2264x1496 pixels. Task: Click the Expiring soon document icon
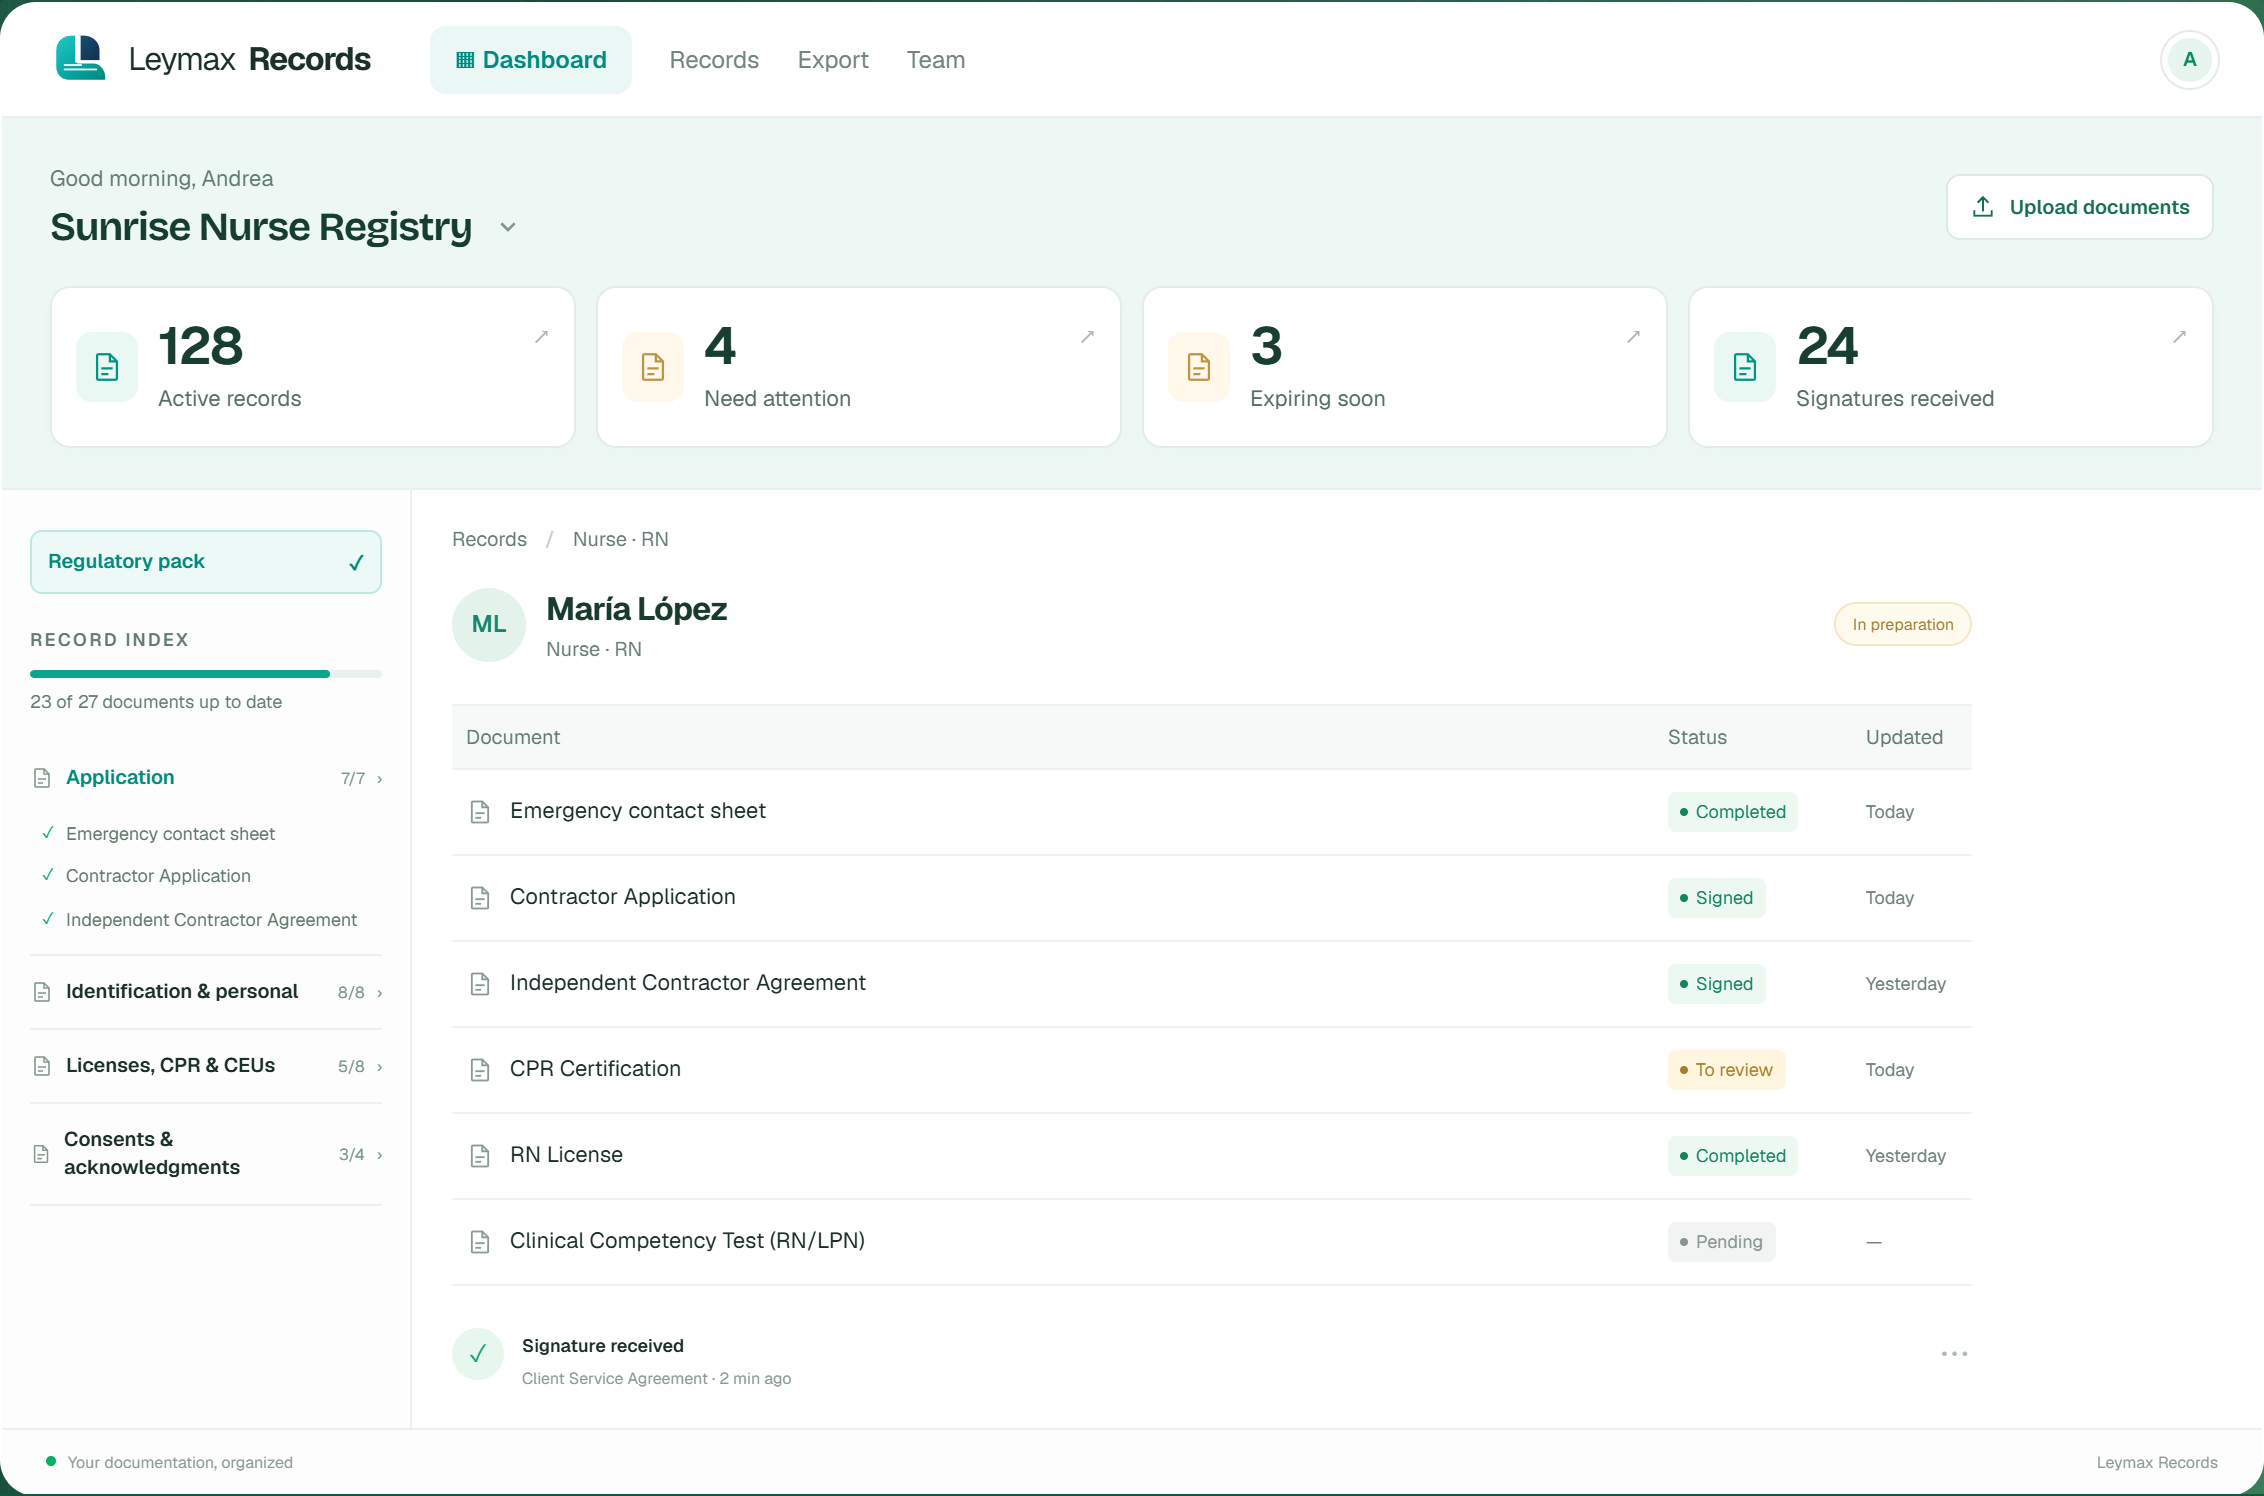(x=1199, y=367)
